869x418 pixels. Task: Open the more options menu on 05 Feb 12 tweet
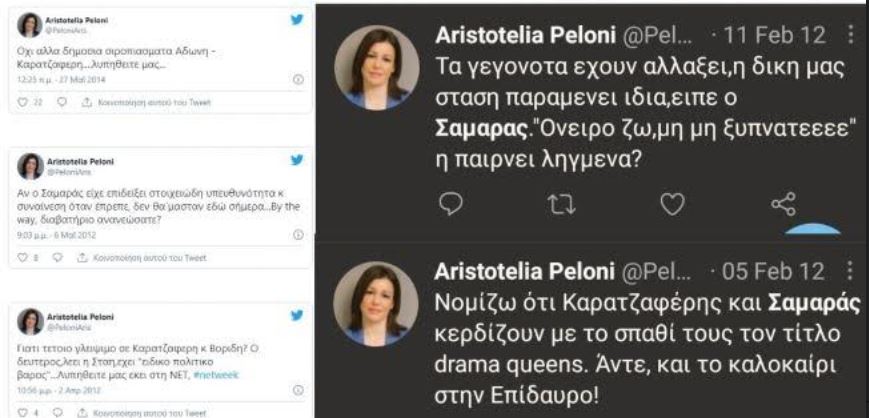click(851, 272)
